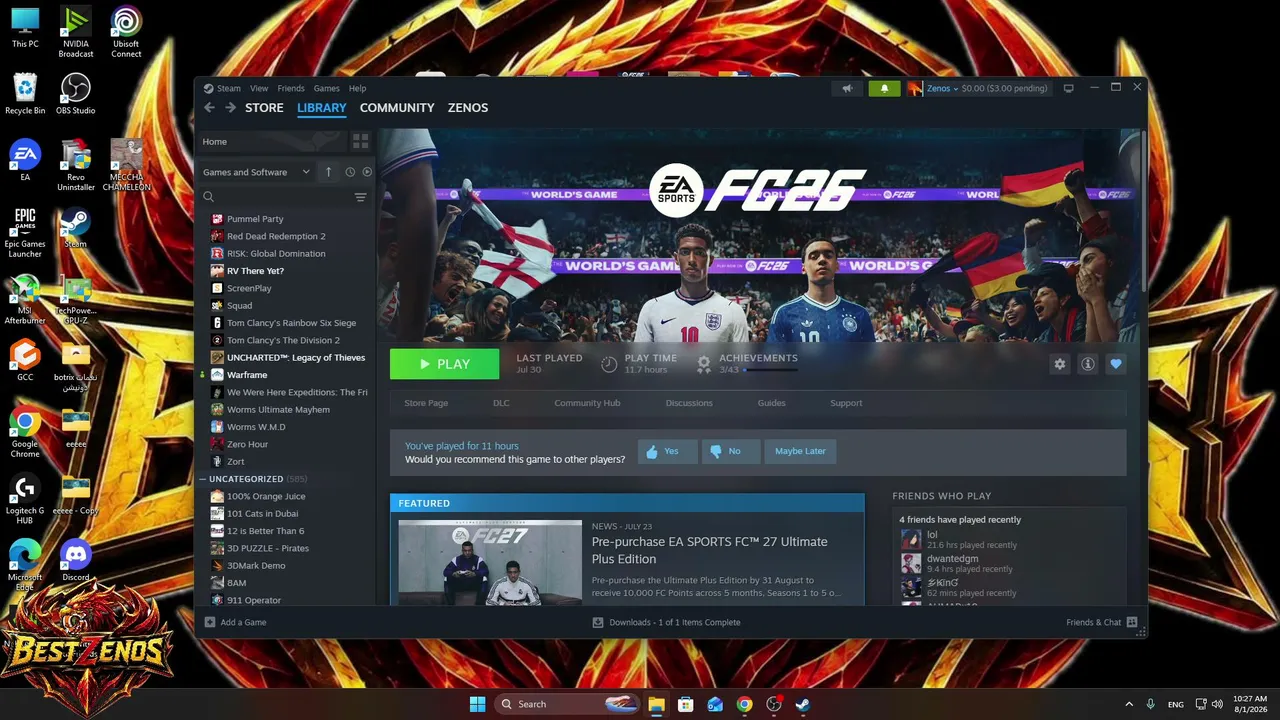Open the announcements megaphone icon
Screen dimensions: 1280x720
click(x=847, y=88)
